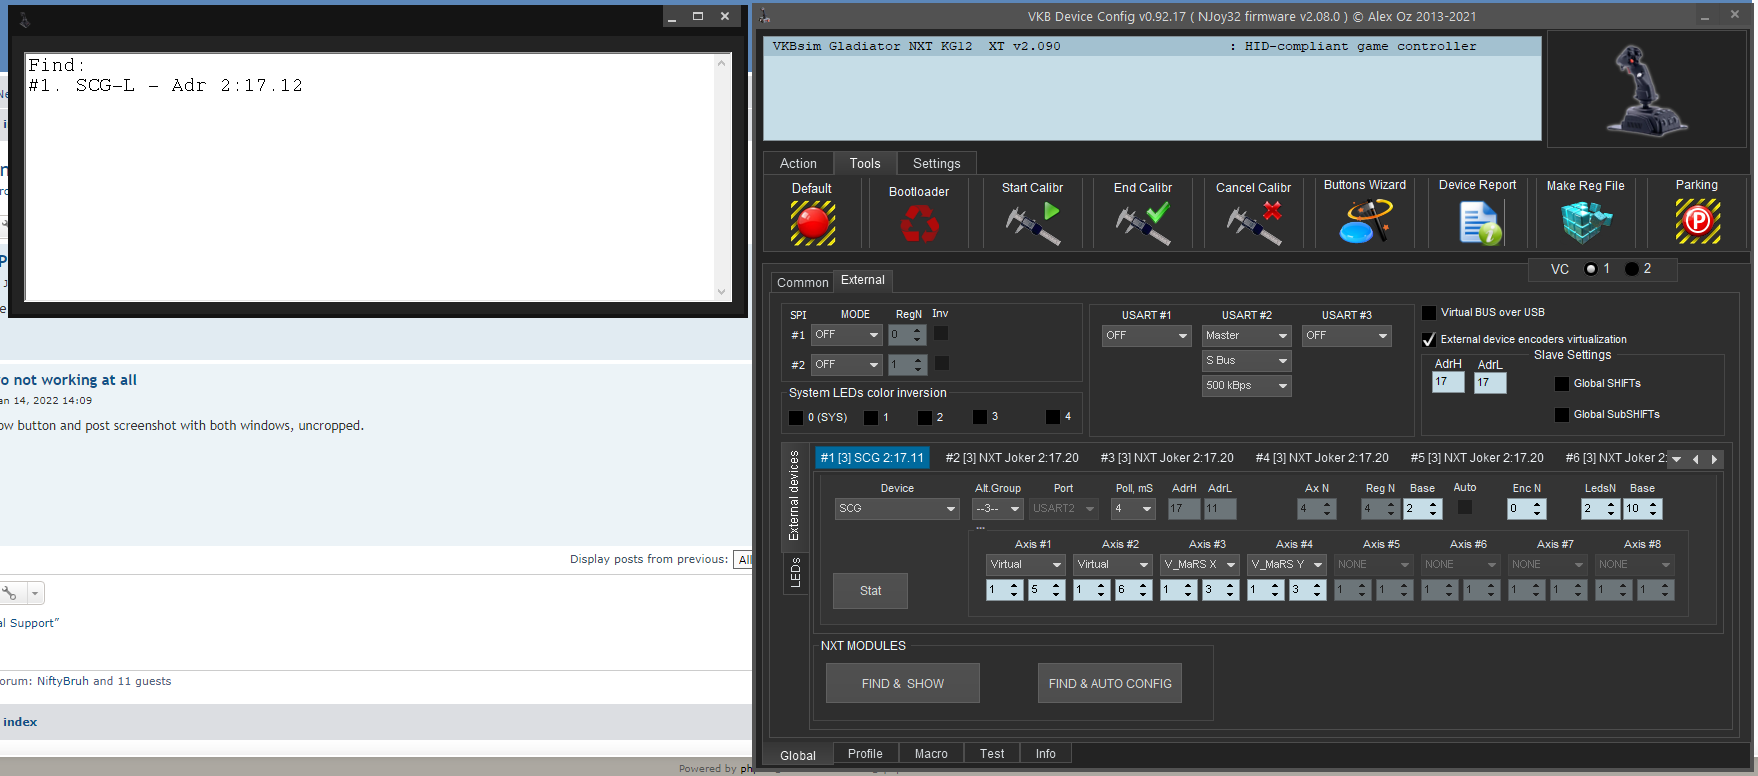This screenshot has width=1758, height=776.
Task: Click the FIND & SHOW button
Action: (902, 684)
